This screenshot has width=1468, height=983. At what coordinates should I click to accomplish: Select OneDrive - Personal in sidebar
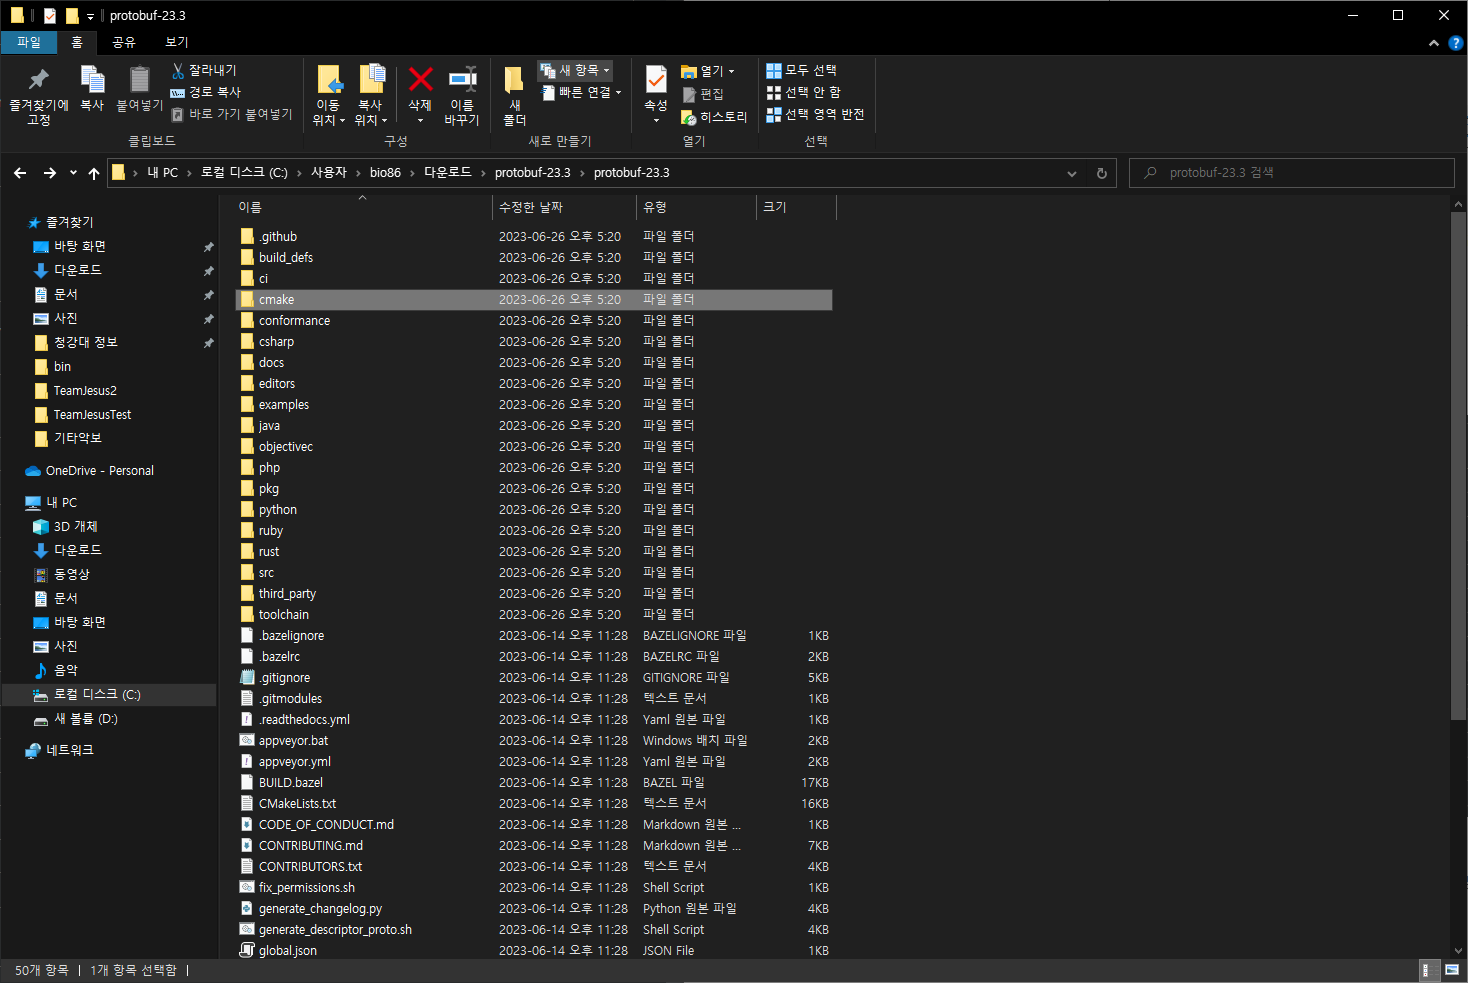click(100, 470)
